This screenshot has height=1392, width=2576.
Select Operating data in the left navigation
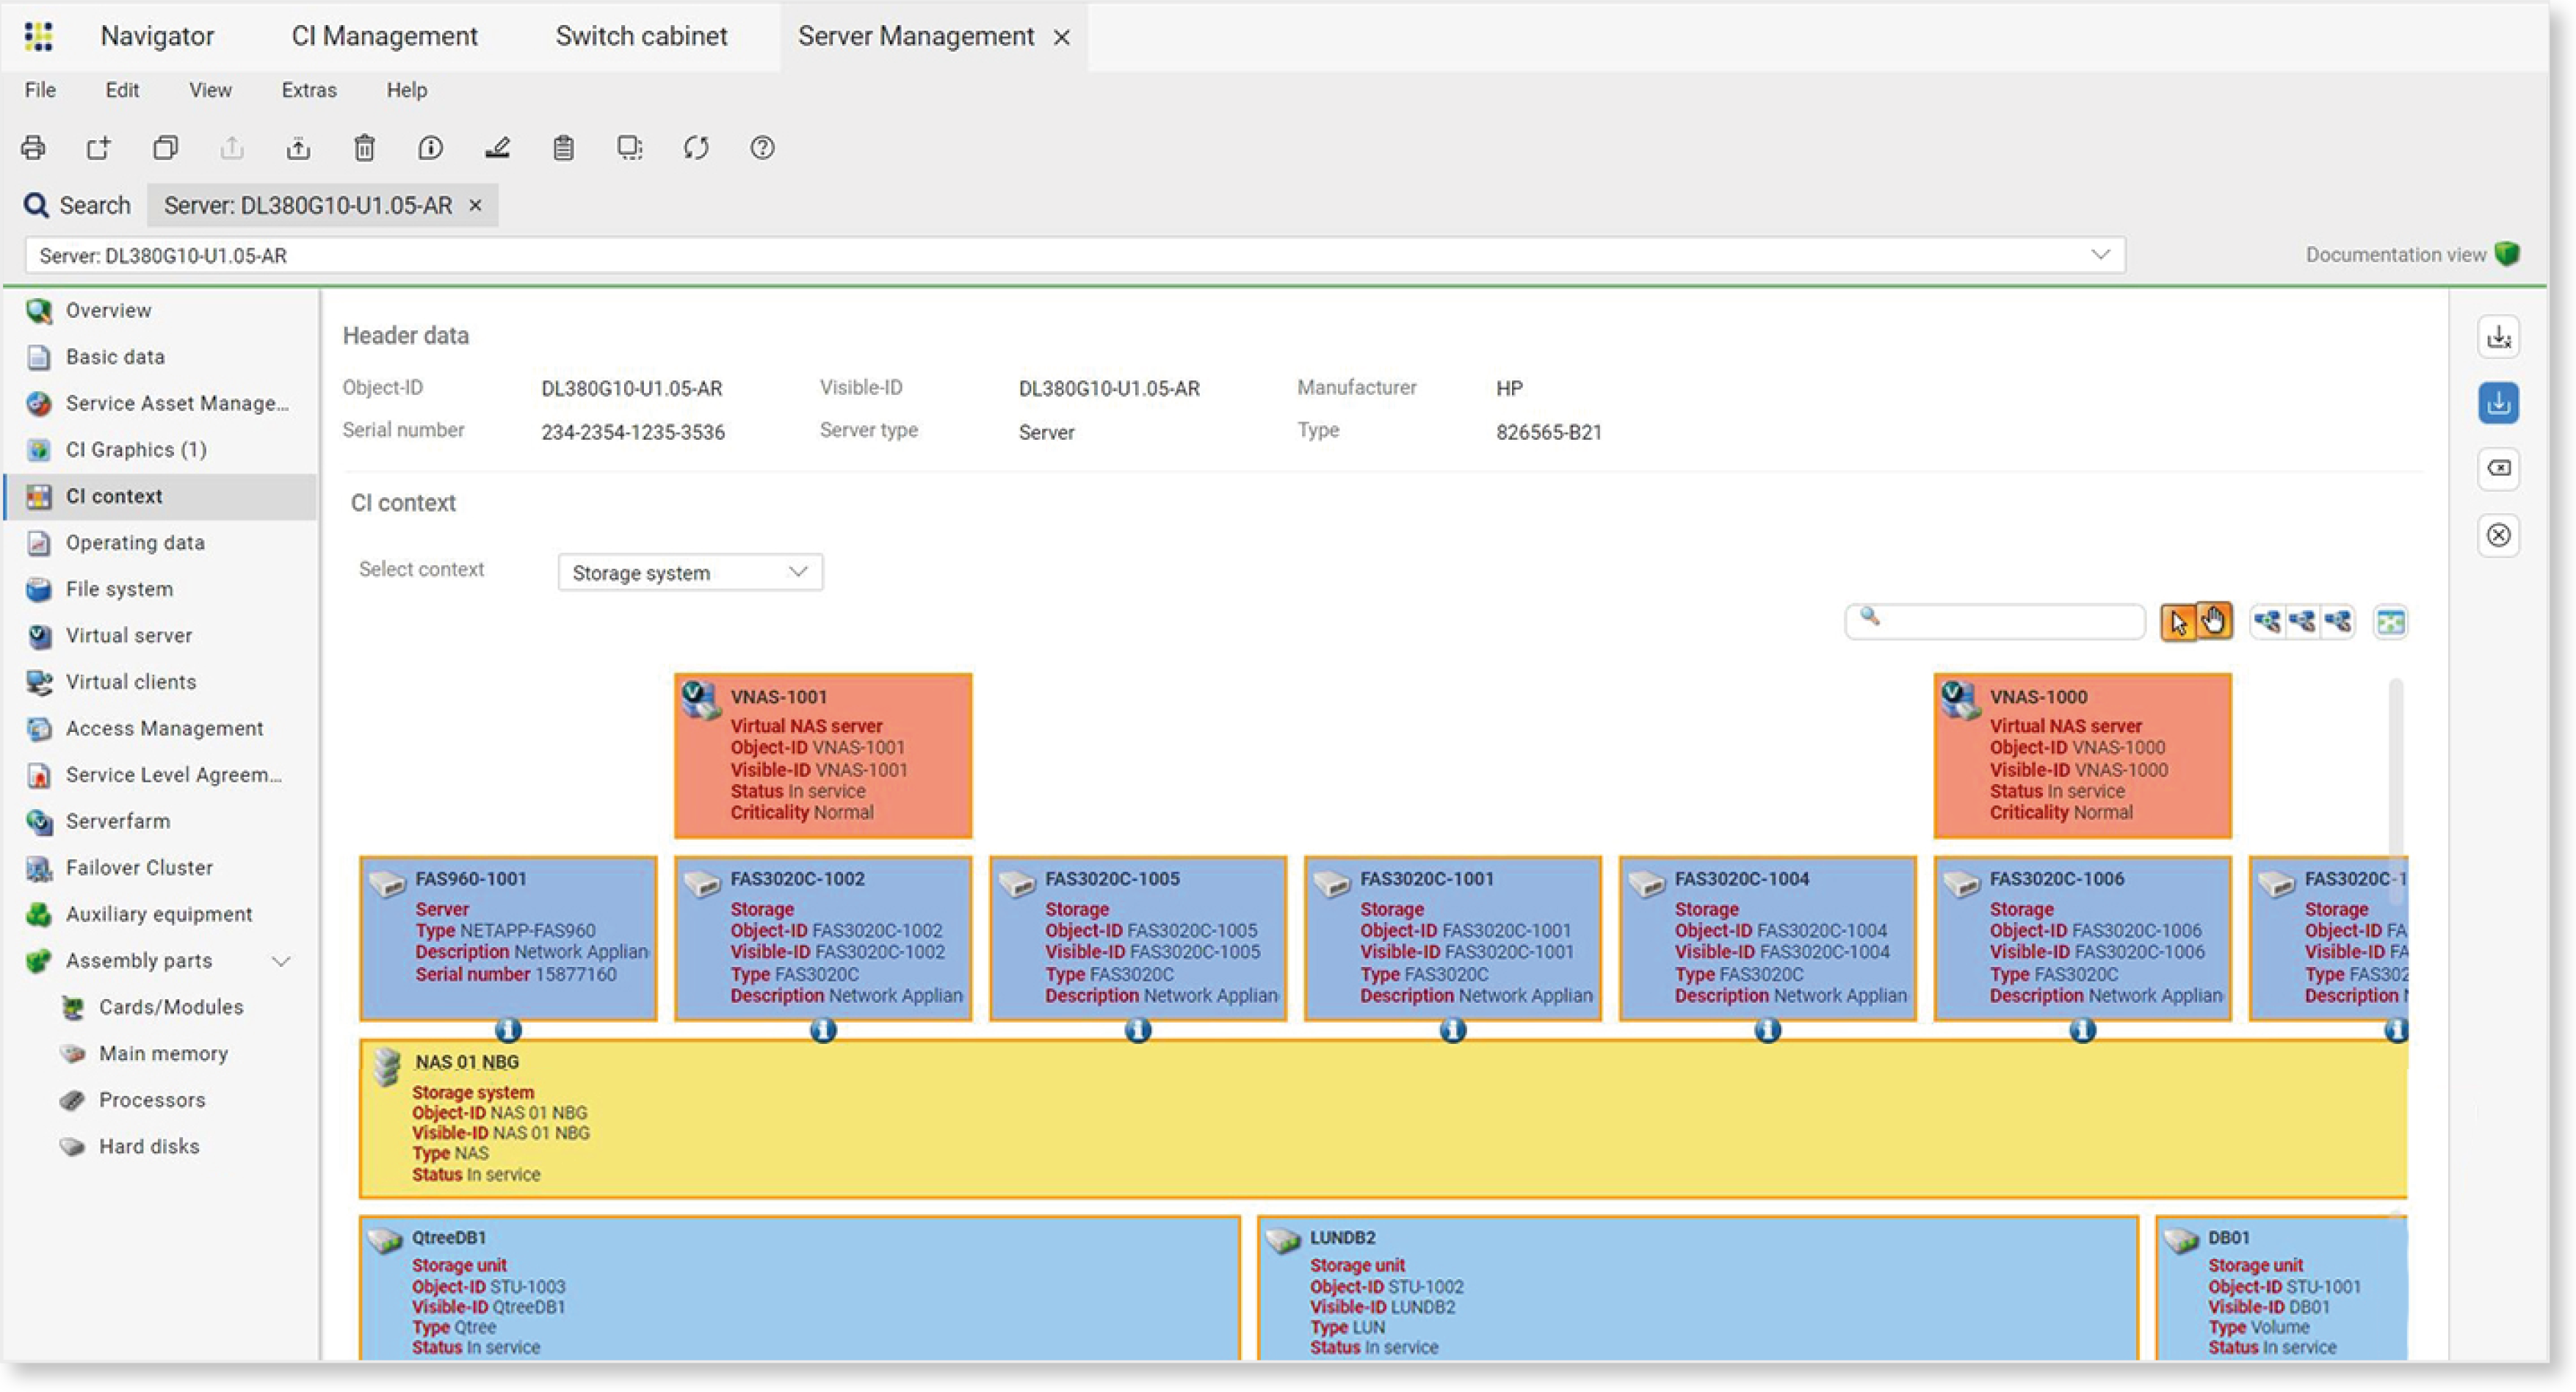click(x=136, y=542)
